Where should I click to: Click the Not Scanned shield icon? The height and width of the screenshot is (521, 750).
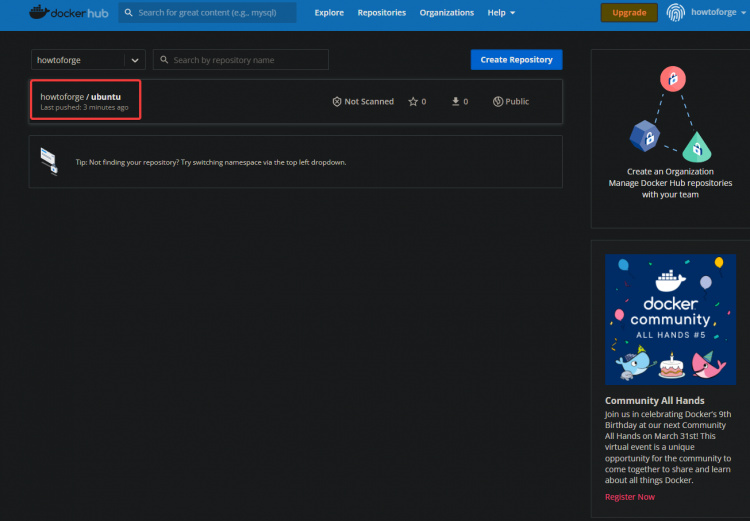[x=337, y=102]
